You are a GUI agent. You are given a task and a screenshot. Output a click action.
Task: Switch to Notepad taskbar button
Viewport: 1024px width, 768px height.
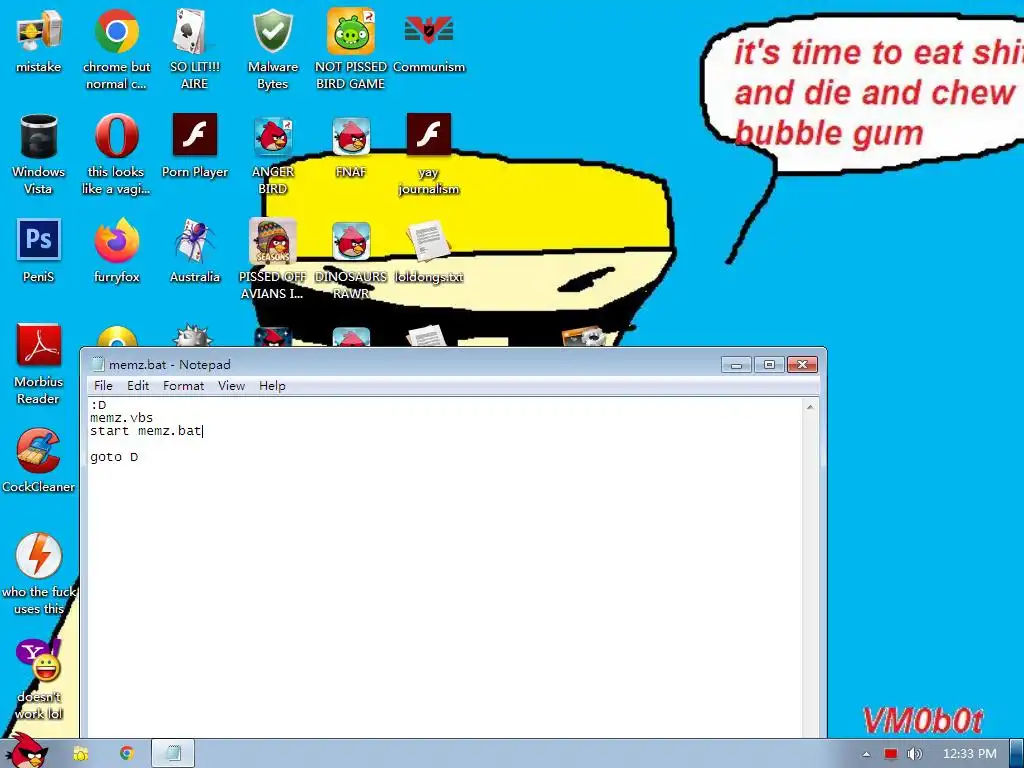tap(173, 754)
